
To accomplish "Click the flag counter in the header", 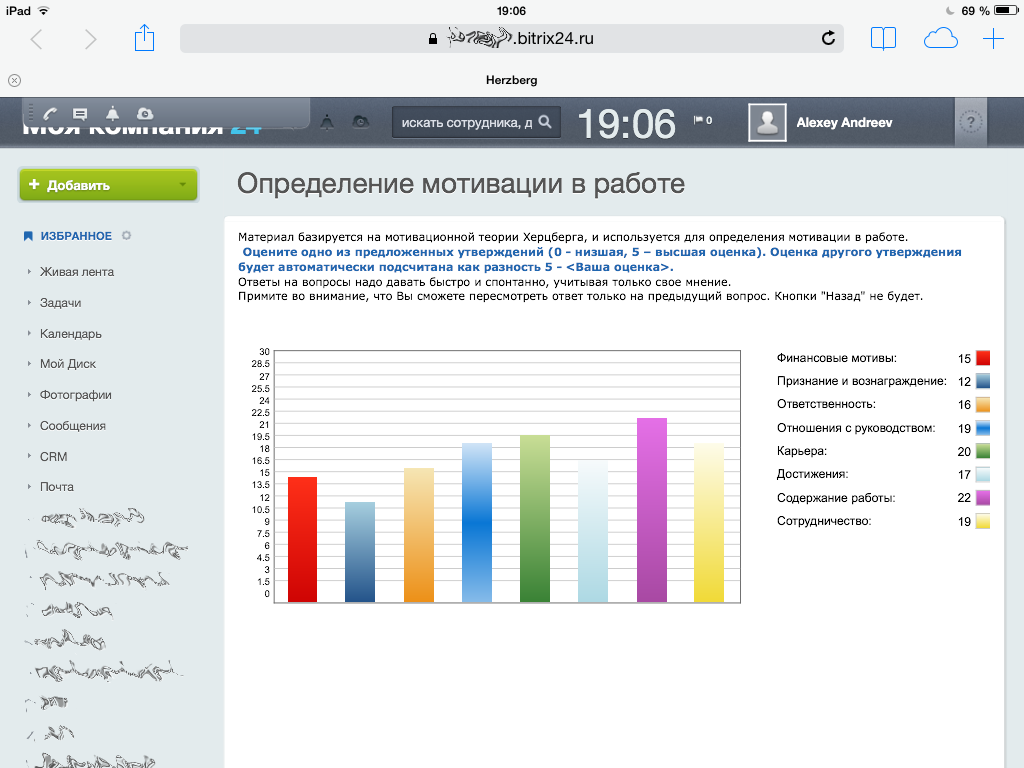I will (x=702, y=121).
